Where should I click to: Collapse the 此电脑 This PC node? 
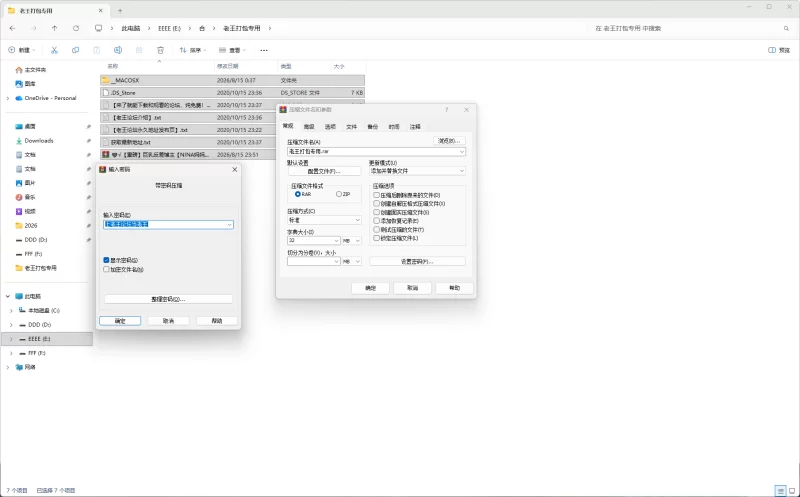pyautogui.click(x=8, y=296)
